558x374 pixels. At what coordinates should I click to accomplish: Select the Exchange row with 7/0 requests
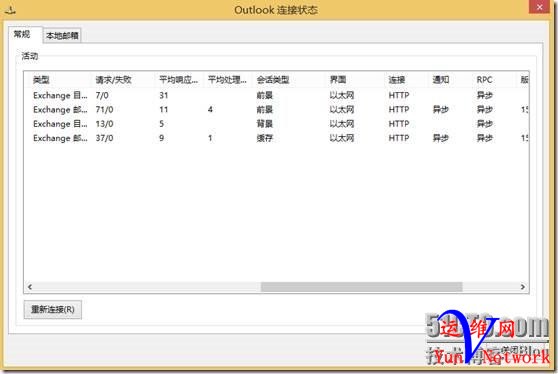pos(276,95)
